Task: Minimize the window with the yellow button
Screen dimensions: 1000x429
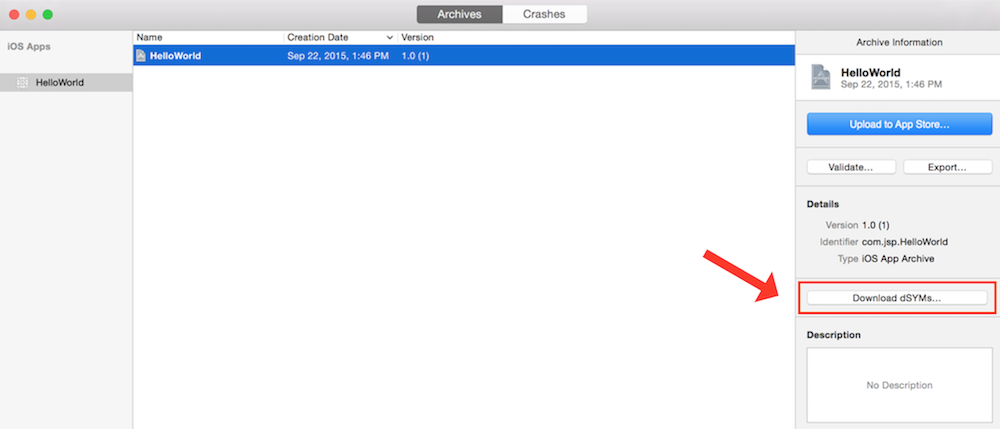Action: pyautogui.click(x=31, y=14)
